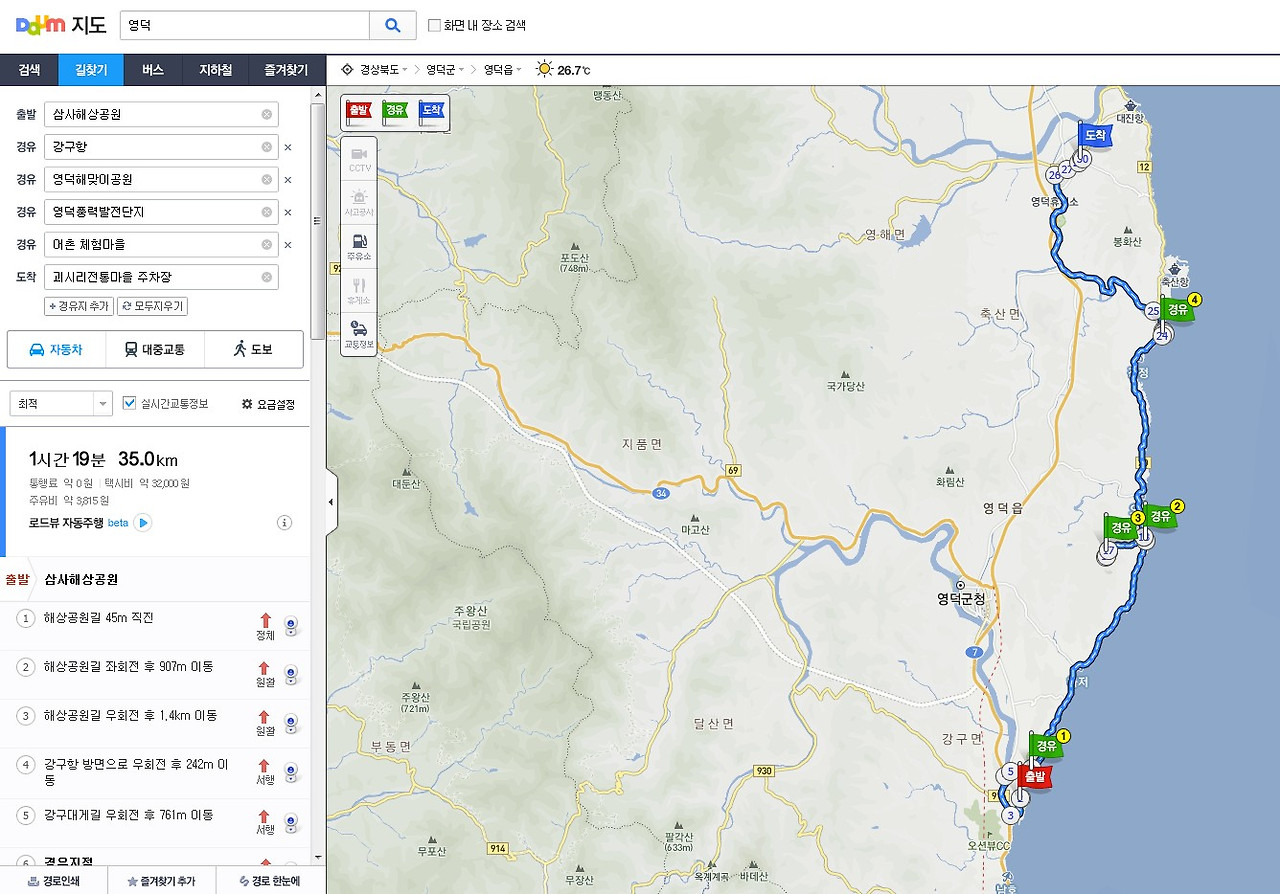1280x894 pixels.
Task: Show 주유소 gas stations on map
Action: 359,246
